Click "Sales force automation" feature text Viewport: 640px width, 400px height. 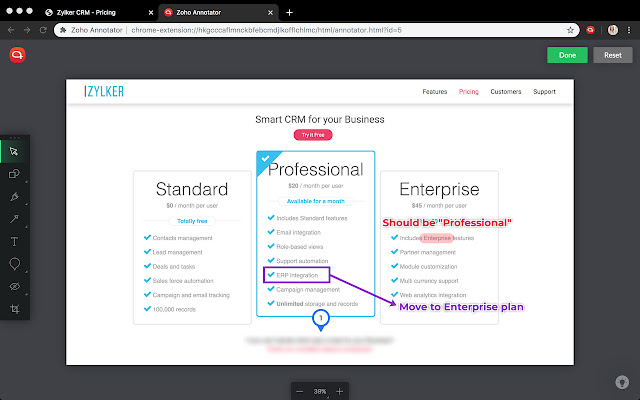click(183, 281)
